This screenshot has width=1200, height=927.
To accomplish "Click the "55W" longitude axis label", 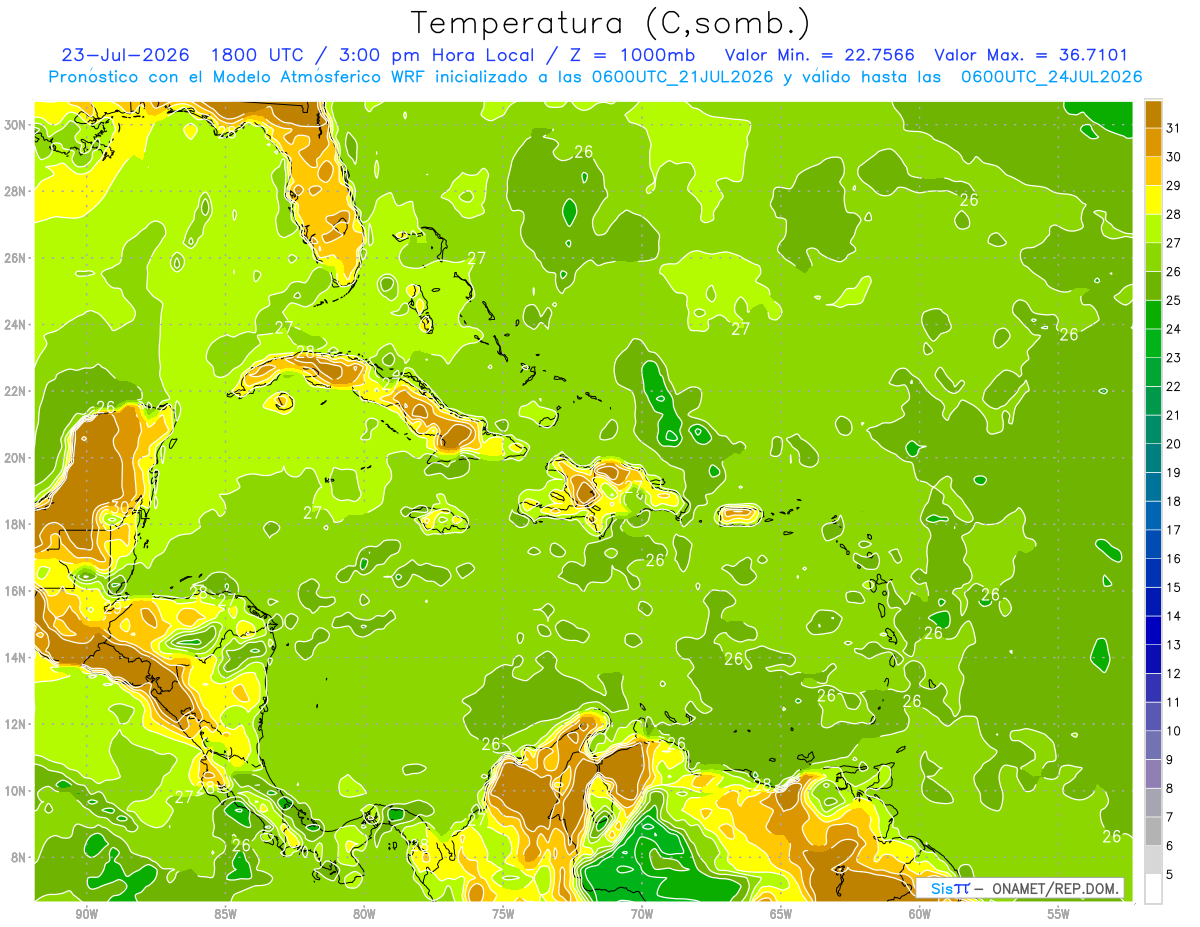I will (x=1059, y=914).
